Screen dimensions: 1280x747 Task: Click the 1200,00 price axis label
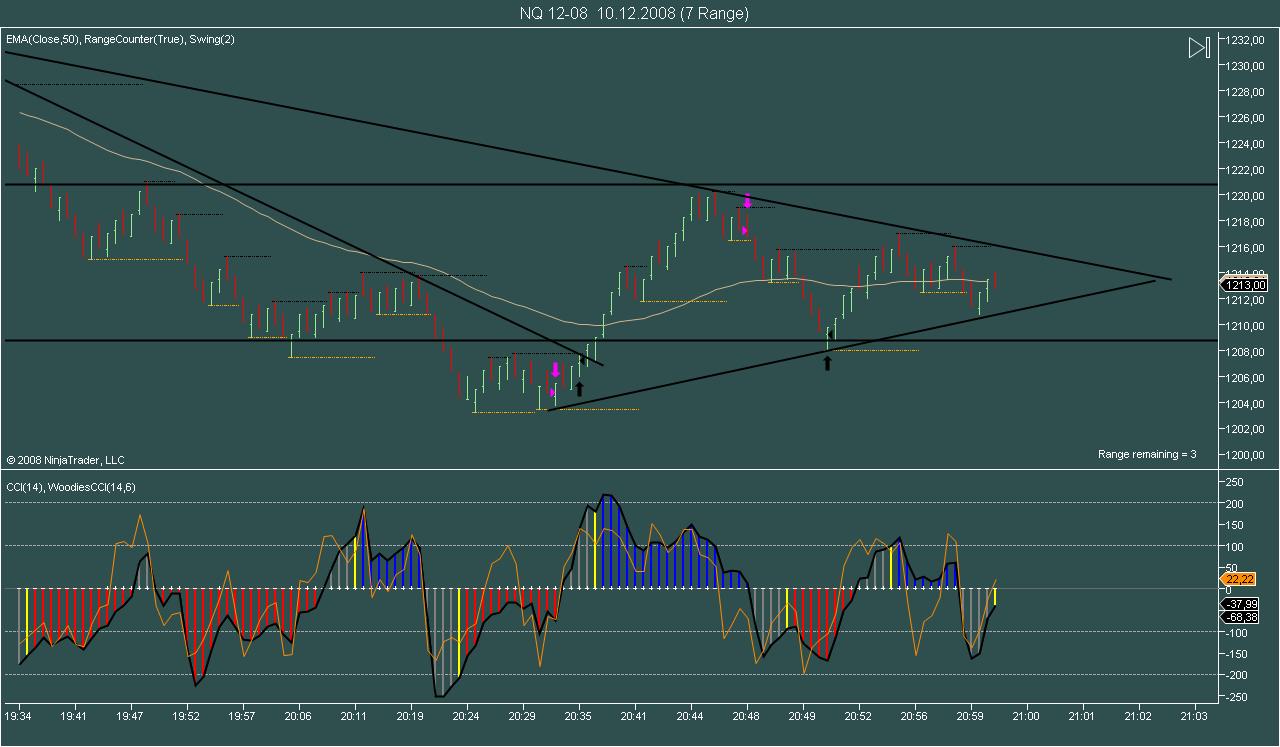pyautogui.click(x=1247, y=455)
